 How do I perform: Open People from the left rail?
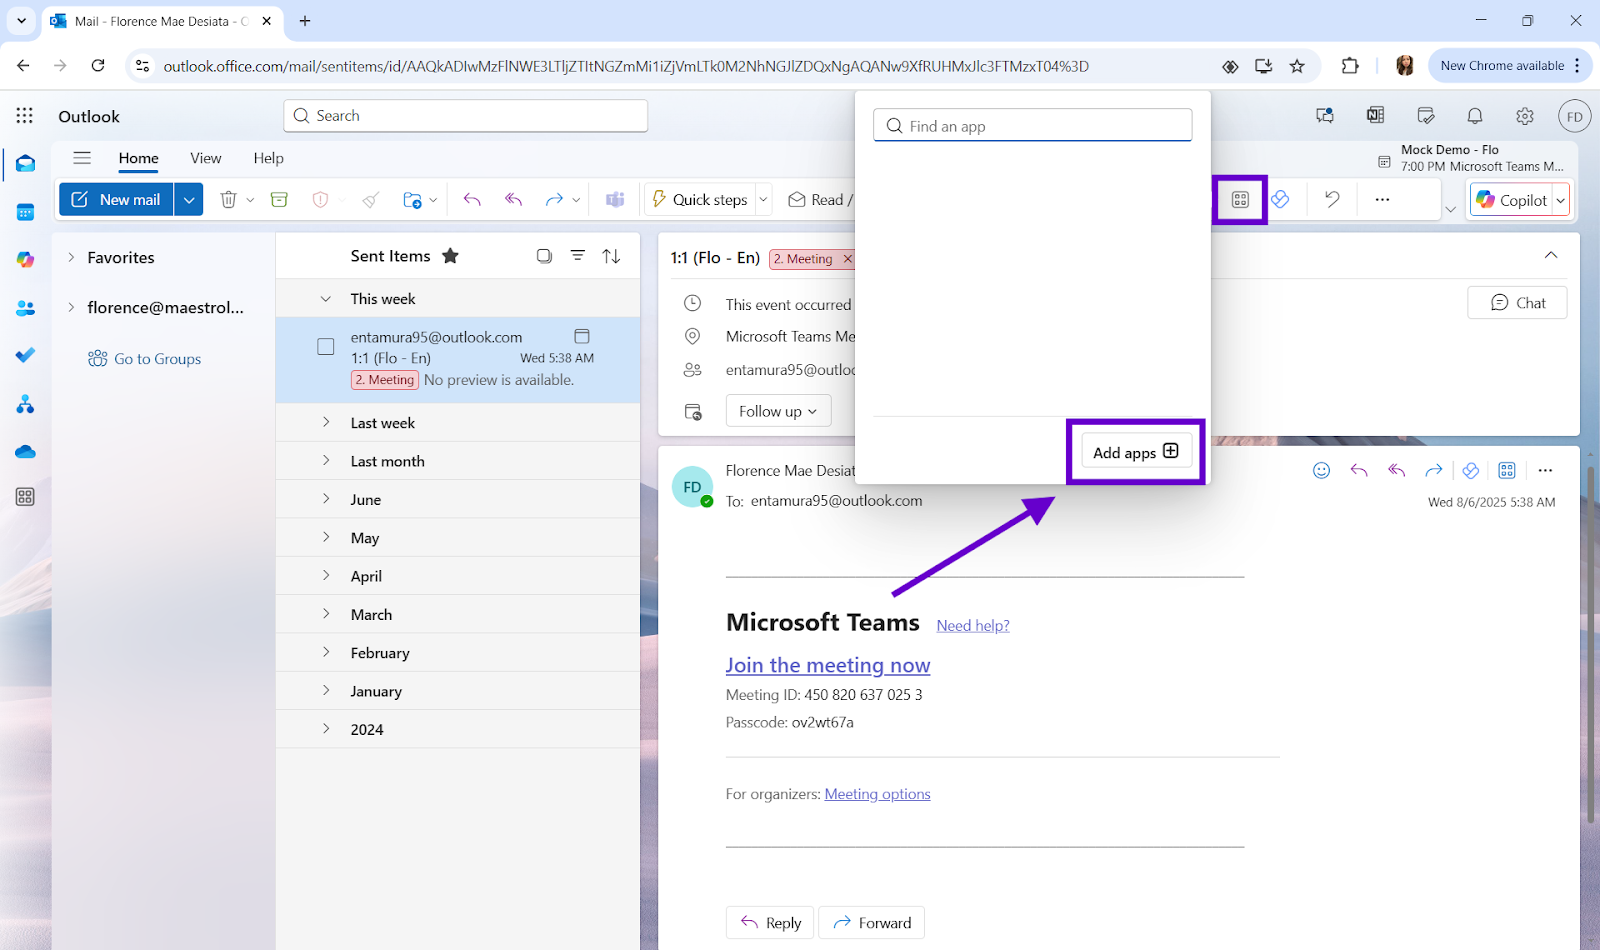click(x=25, y=309)
